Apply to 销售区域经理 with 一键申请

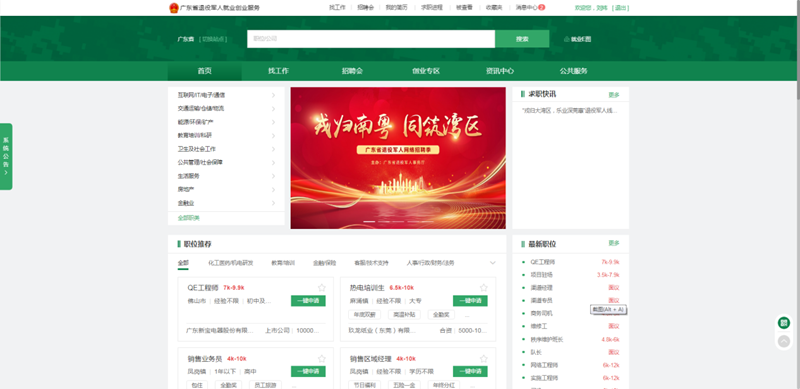(x=470, y=372)
